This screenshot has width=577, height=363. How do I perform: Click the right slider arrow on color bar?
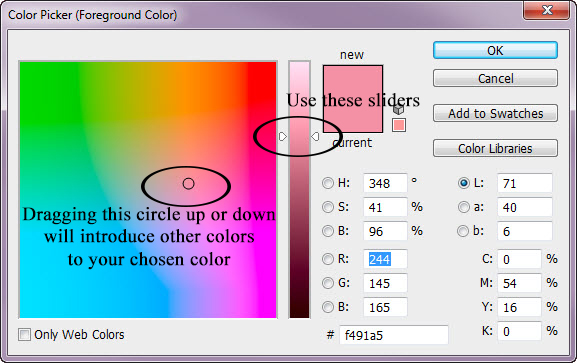(x=315, y=137)
